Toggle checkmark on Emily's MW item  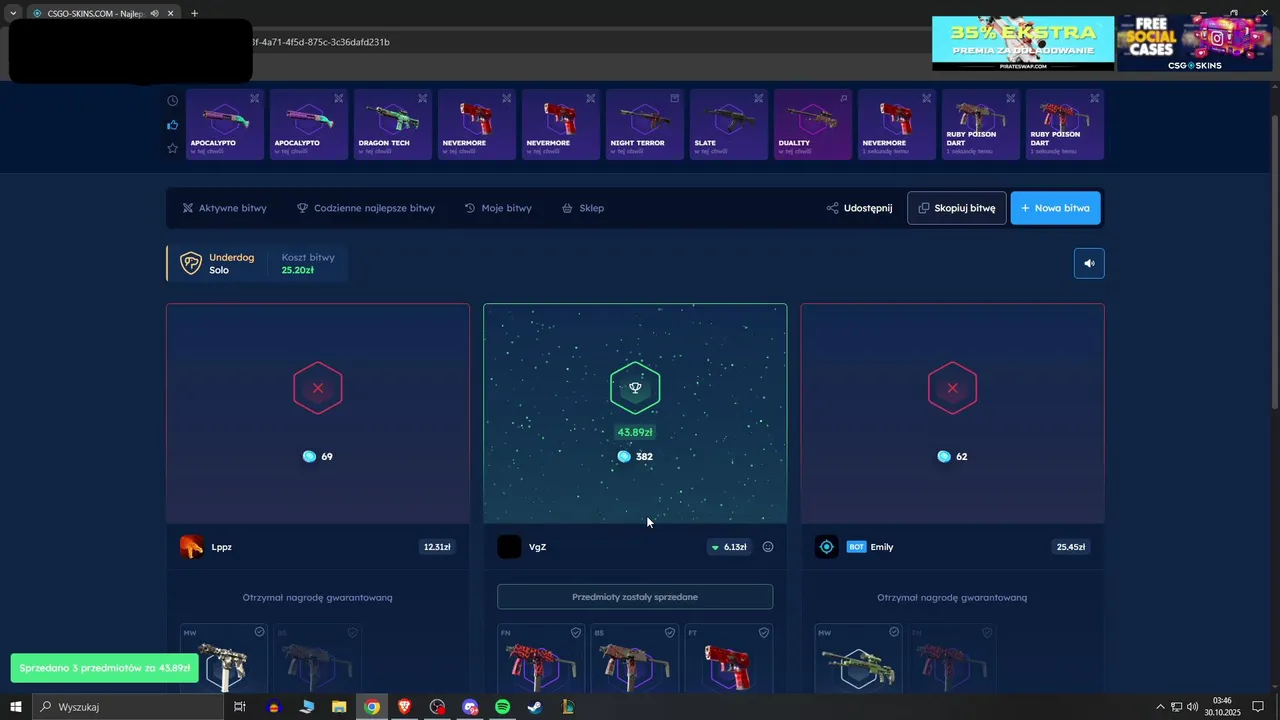pos(894,632)
